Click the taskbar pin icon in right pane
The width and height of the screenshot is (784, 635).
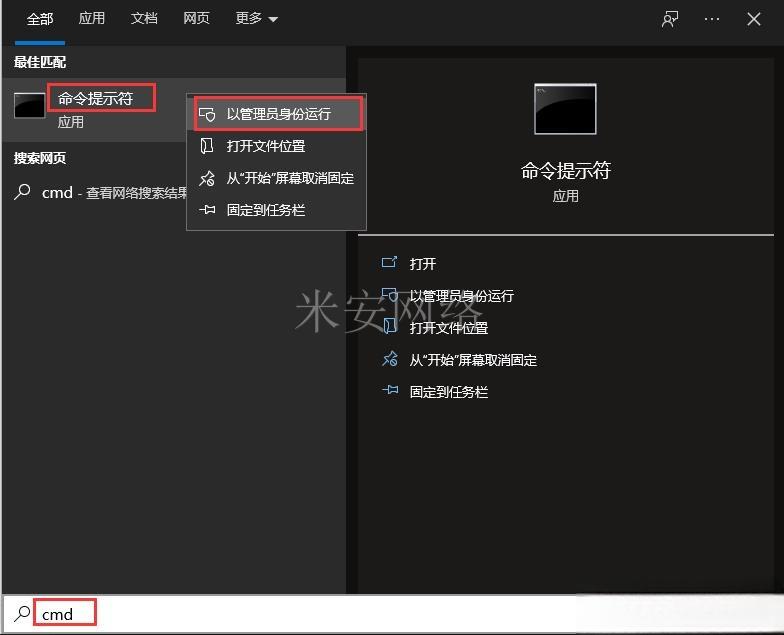tap(390, 390)
